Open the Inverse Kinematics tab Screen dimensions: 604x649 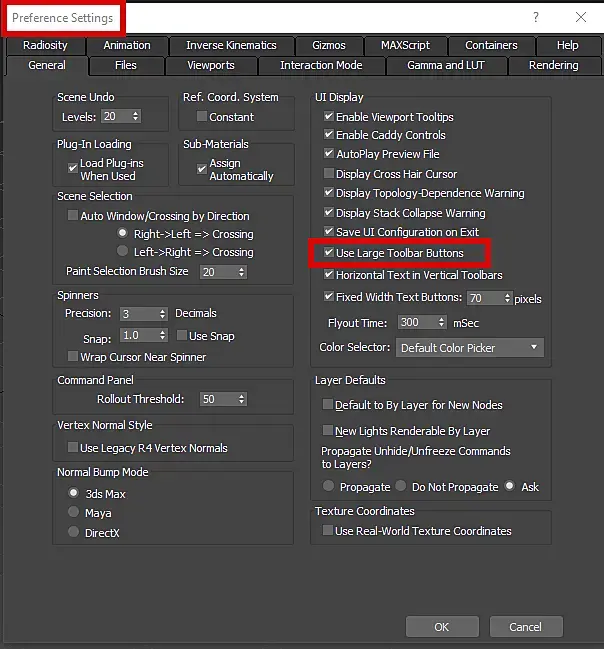231,45
